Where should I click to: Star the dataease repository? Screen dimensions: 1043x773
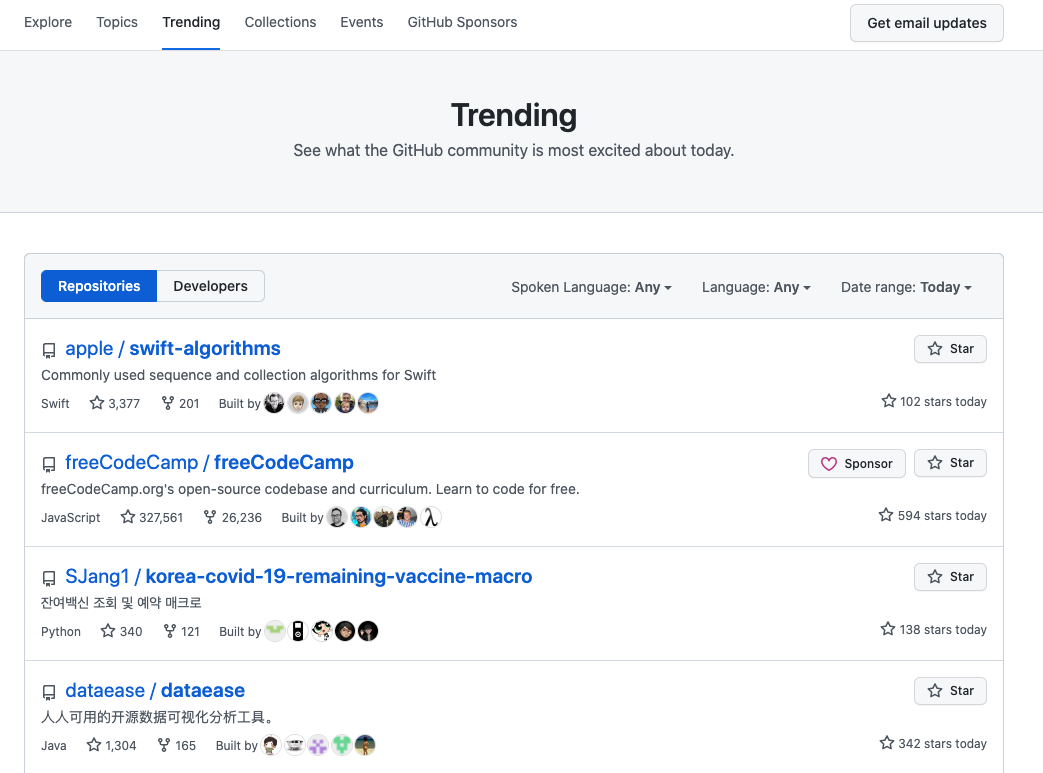(x=950, y=691)
